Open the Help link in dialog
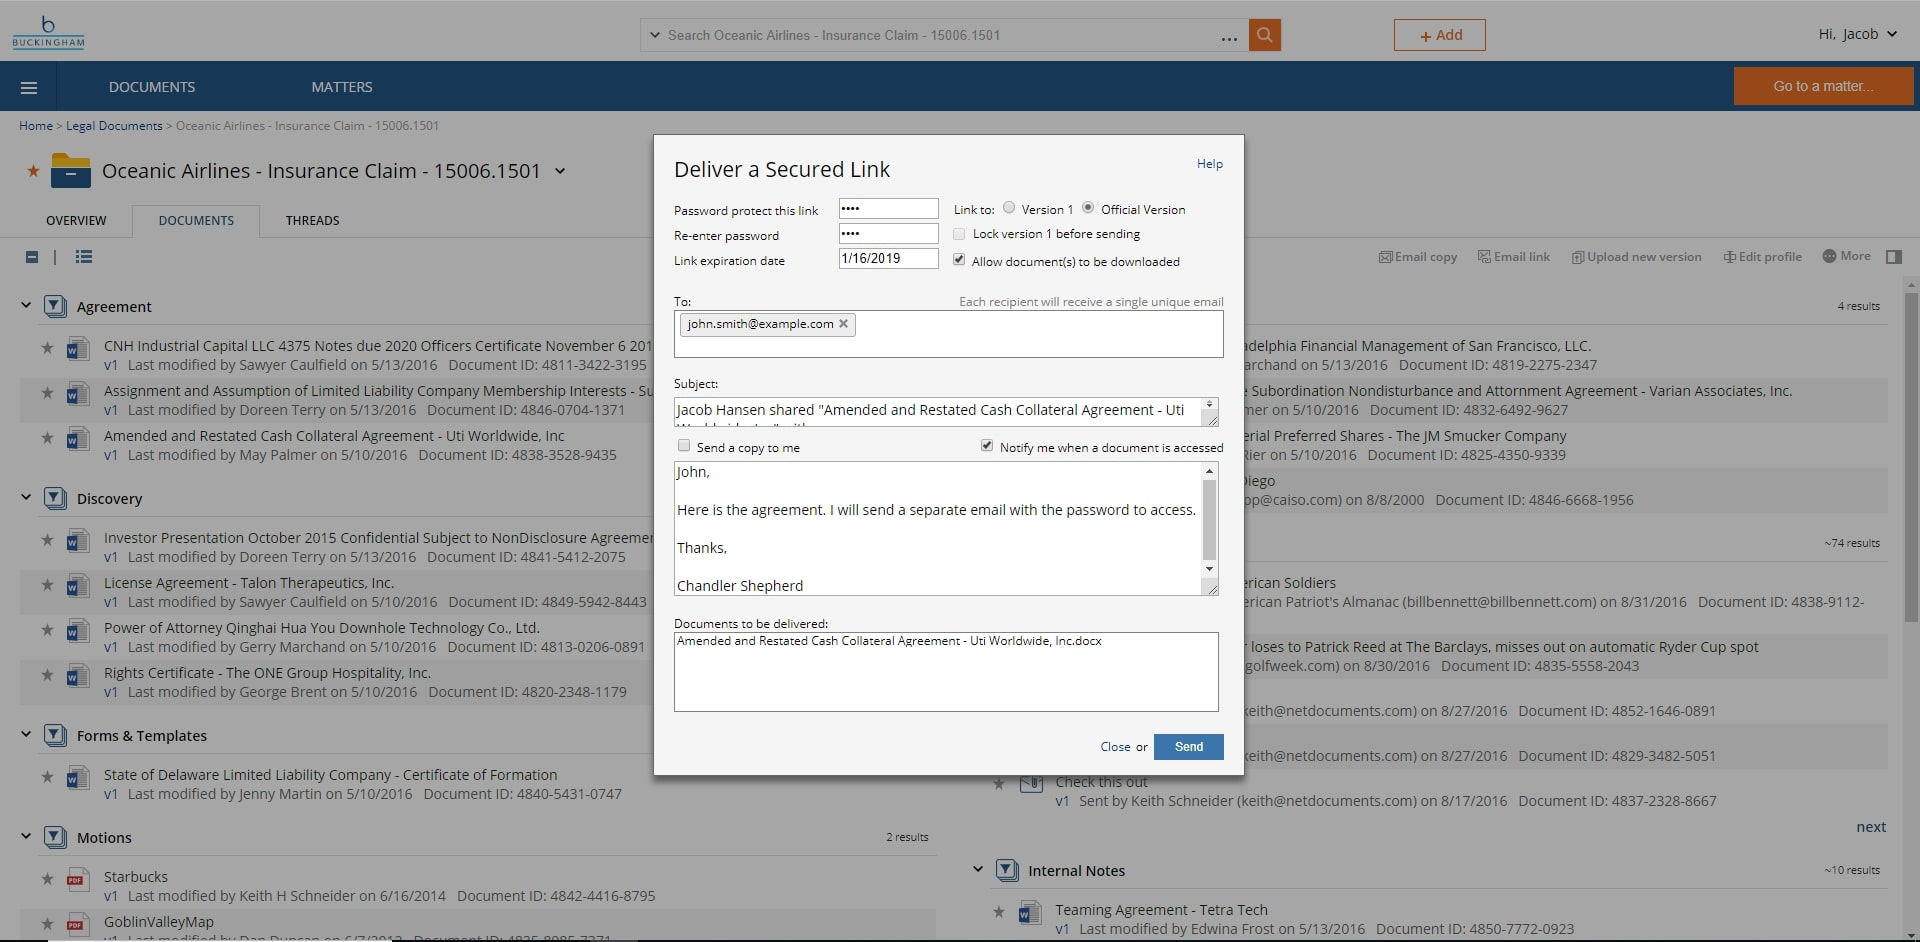 point(1209,164)
